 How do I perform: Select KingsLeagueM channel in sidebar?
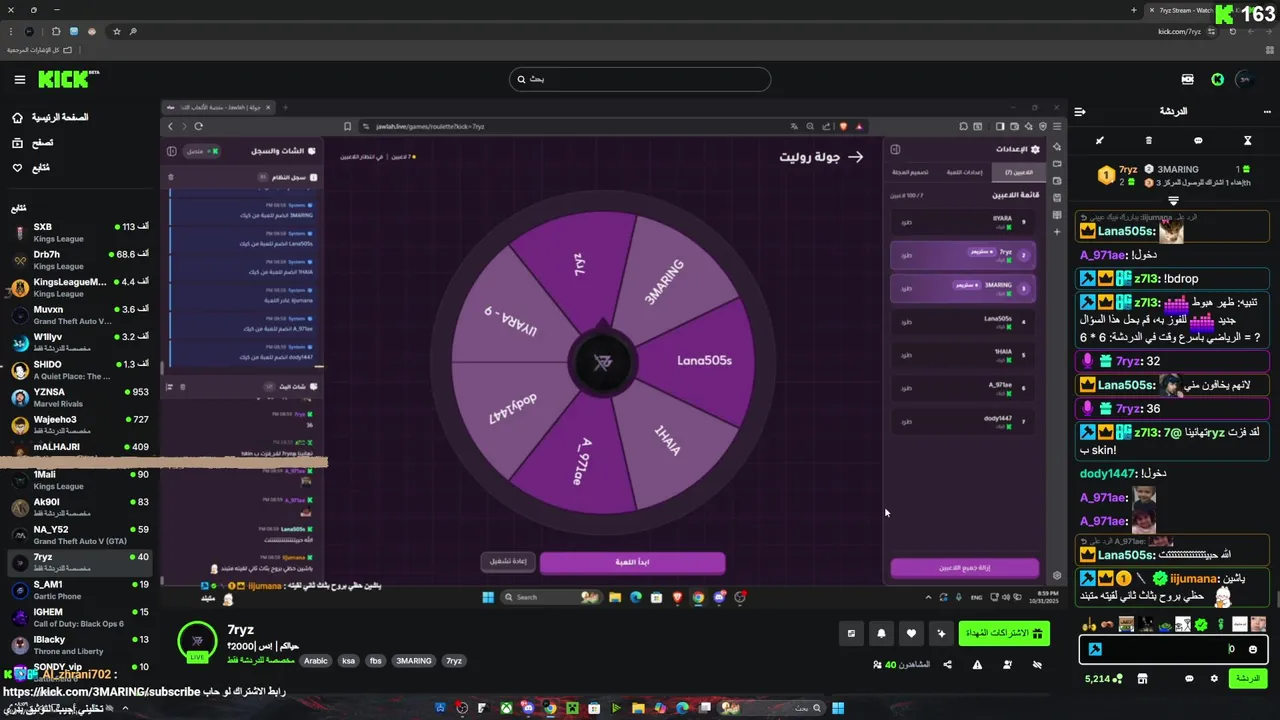(78, 287)
